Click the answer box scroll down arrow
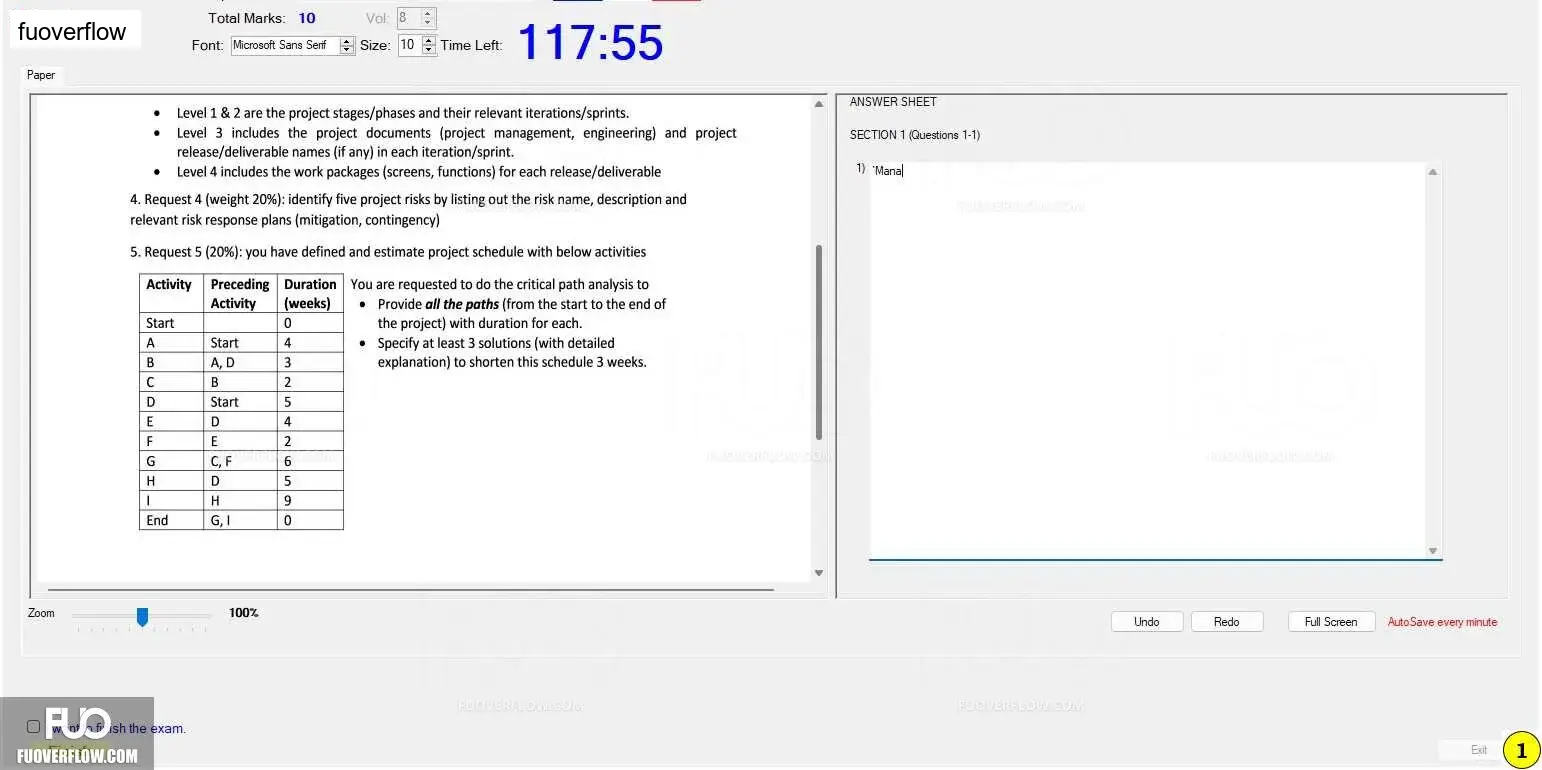The width and height of the screenshot is (1542, 770). [x=1433, y=550]
